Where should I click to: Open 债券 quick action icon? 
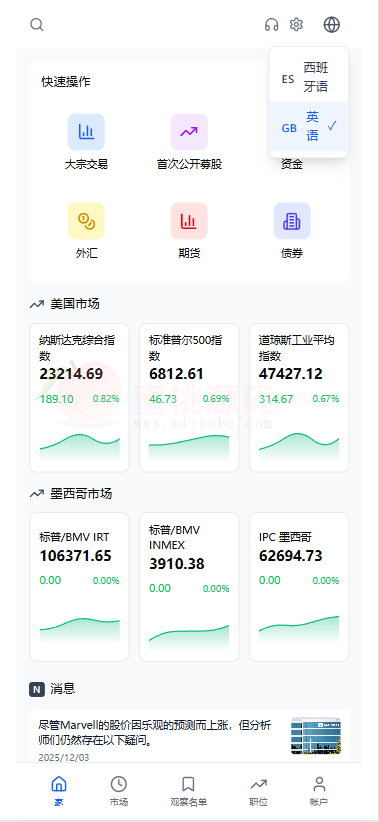292,221
